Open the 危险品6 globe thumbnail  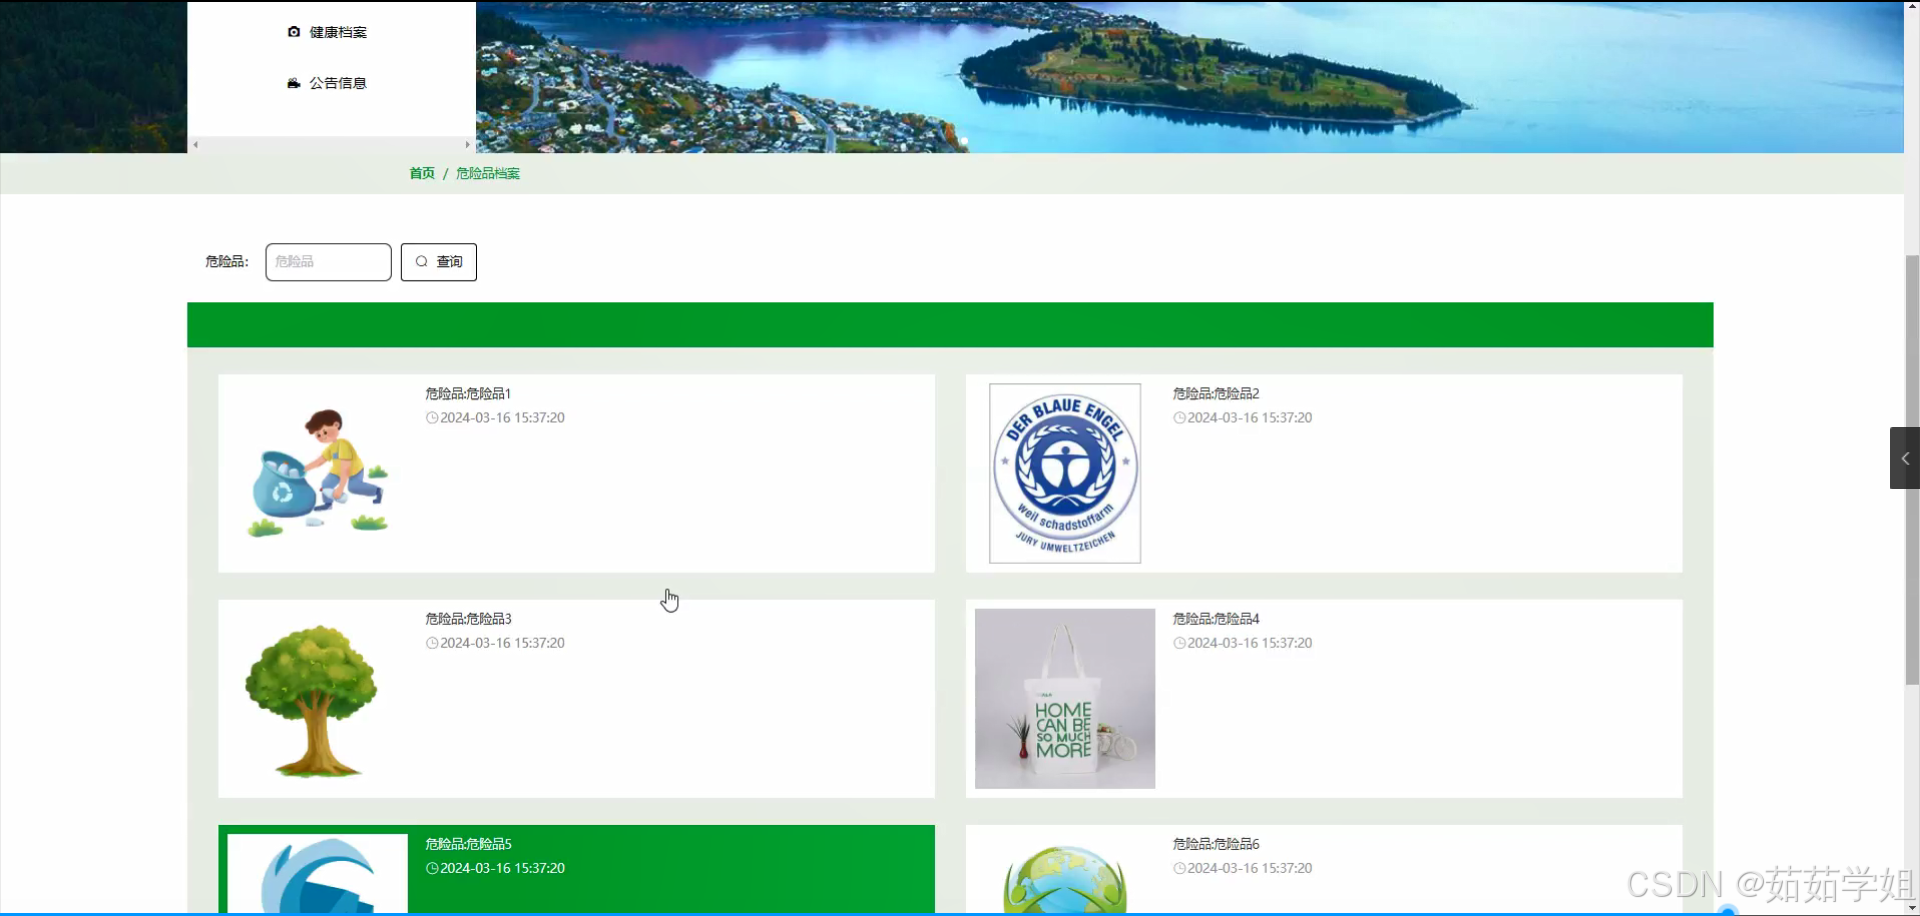[x=1065, y=876]
